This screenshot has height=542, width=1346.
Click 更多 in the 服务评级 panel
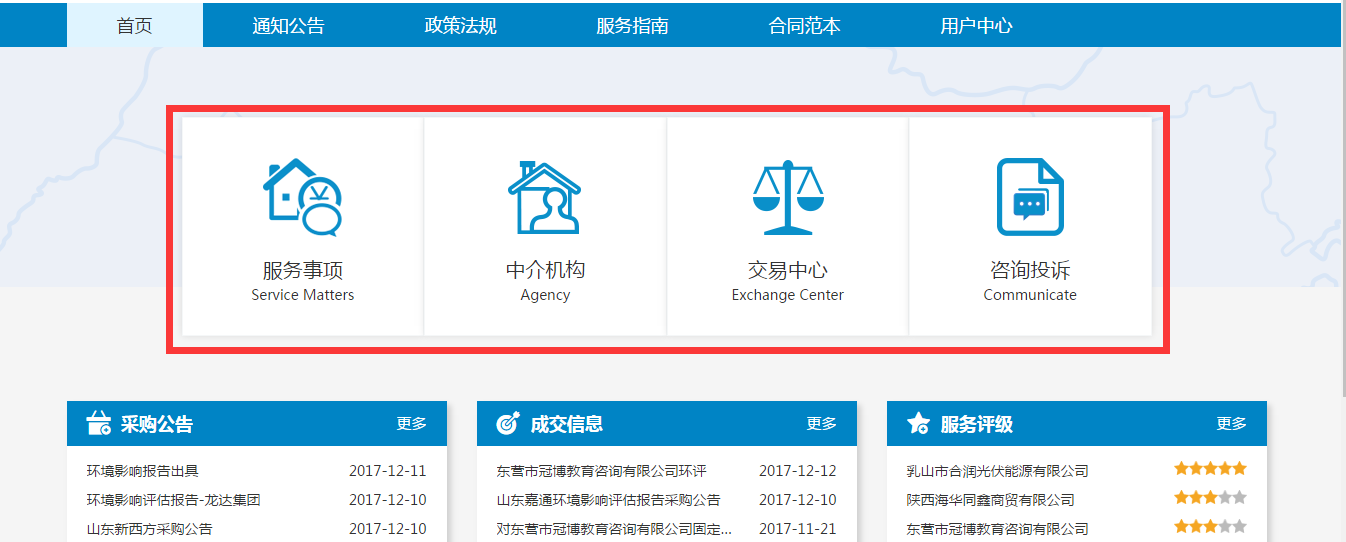tap(1231, 424)
